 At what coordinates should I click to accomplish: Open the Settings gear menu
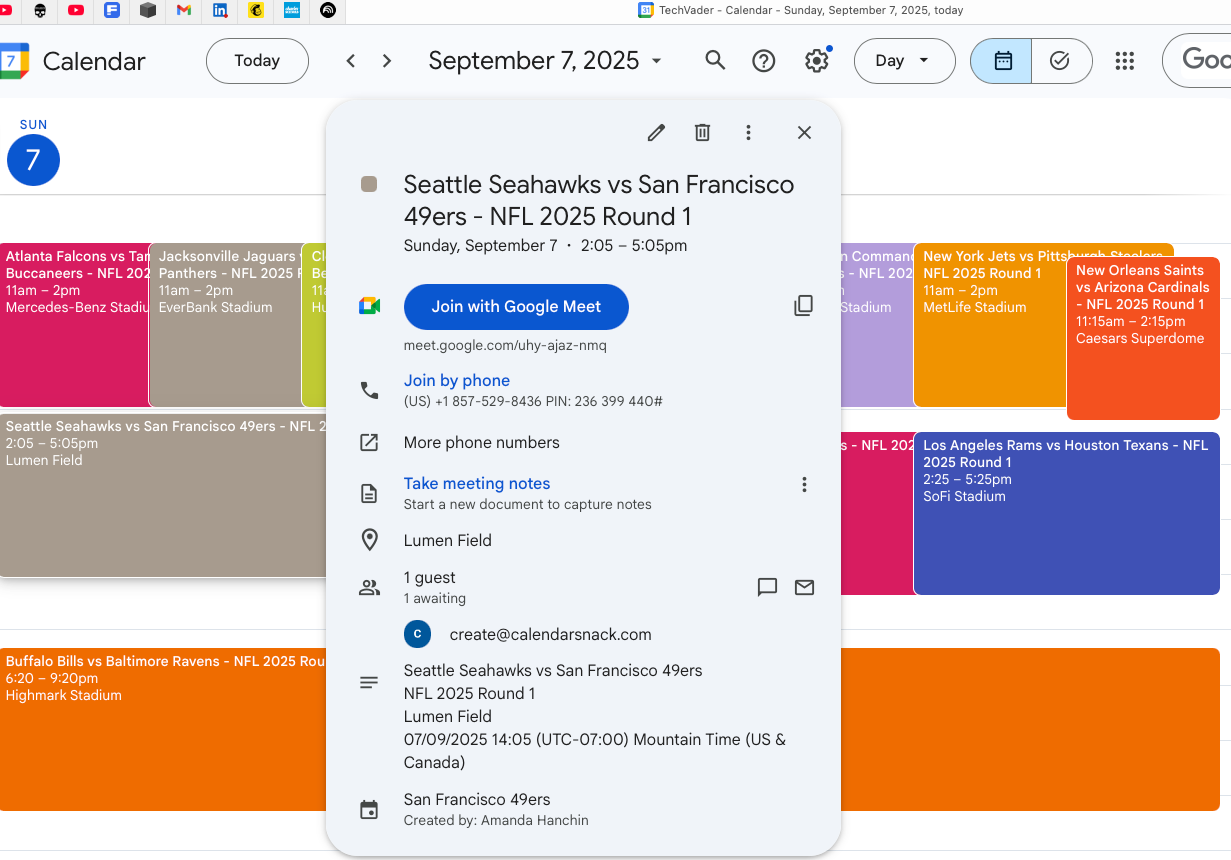click(x=817, y=61)
